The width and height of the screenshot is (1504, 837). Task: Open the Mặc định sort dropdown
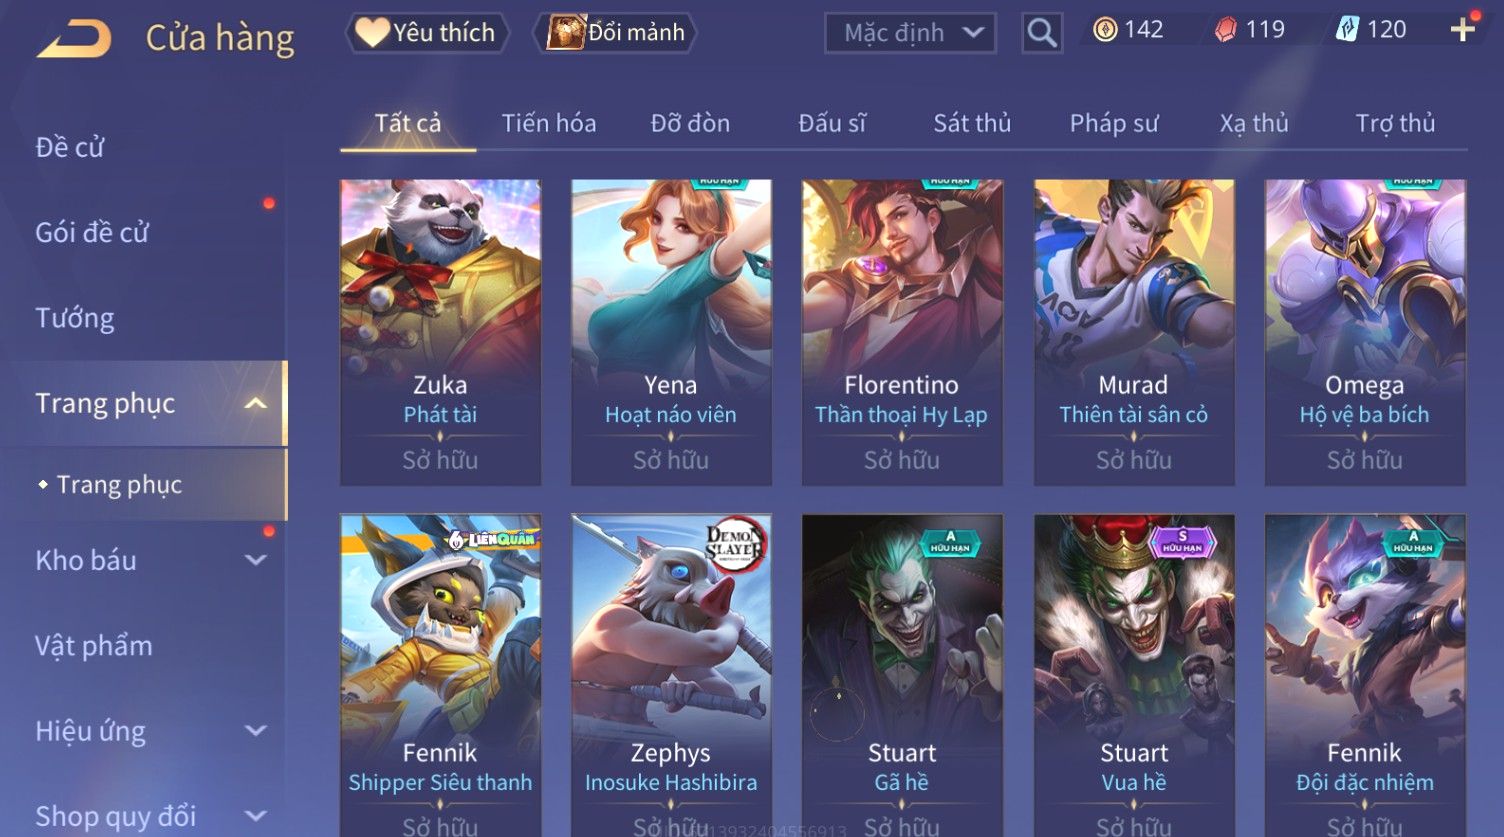(x=910, y=33)
